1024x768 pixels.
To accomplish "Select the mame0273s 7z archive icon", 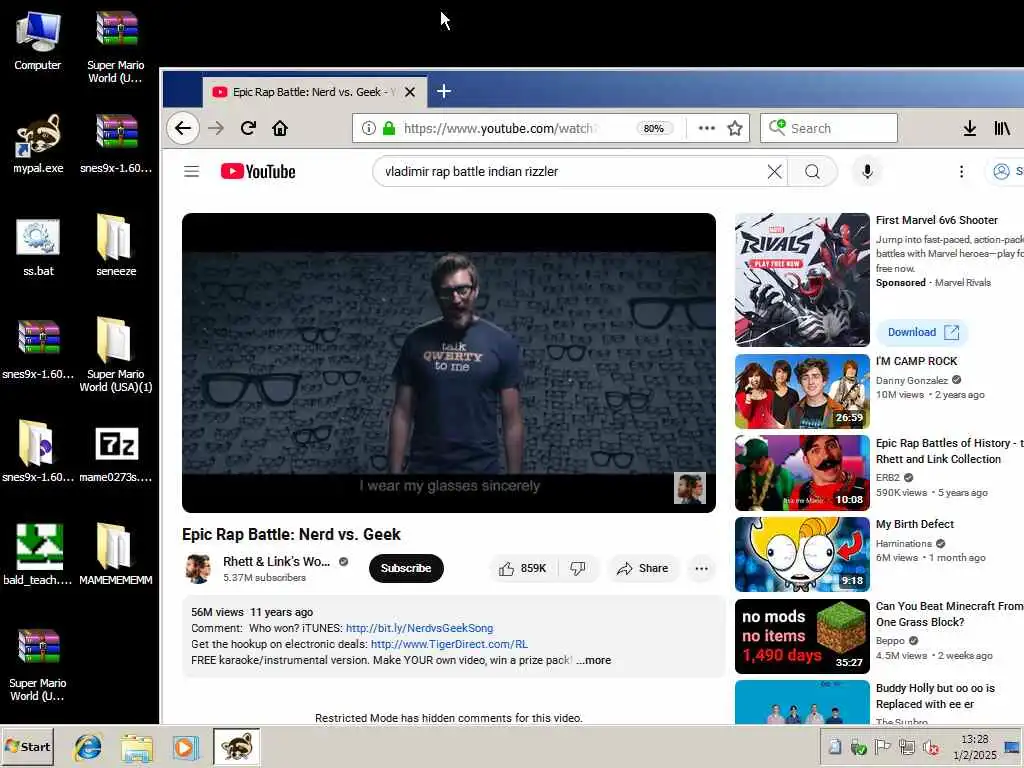I will [116, 455].
